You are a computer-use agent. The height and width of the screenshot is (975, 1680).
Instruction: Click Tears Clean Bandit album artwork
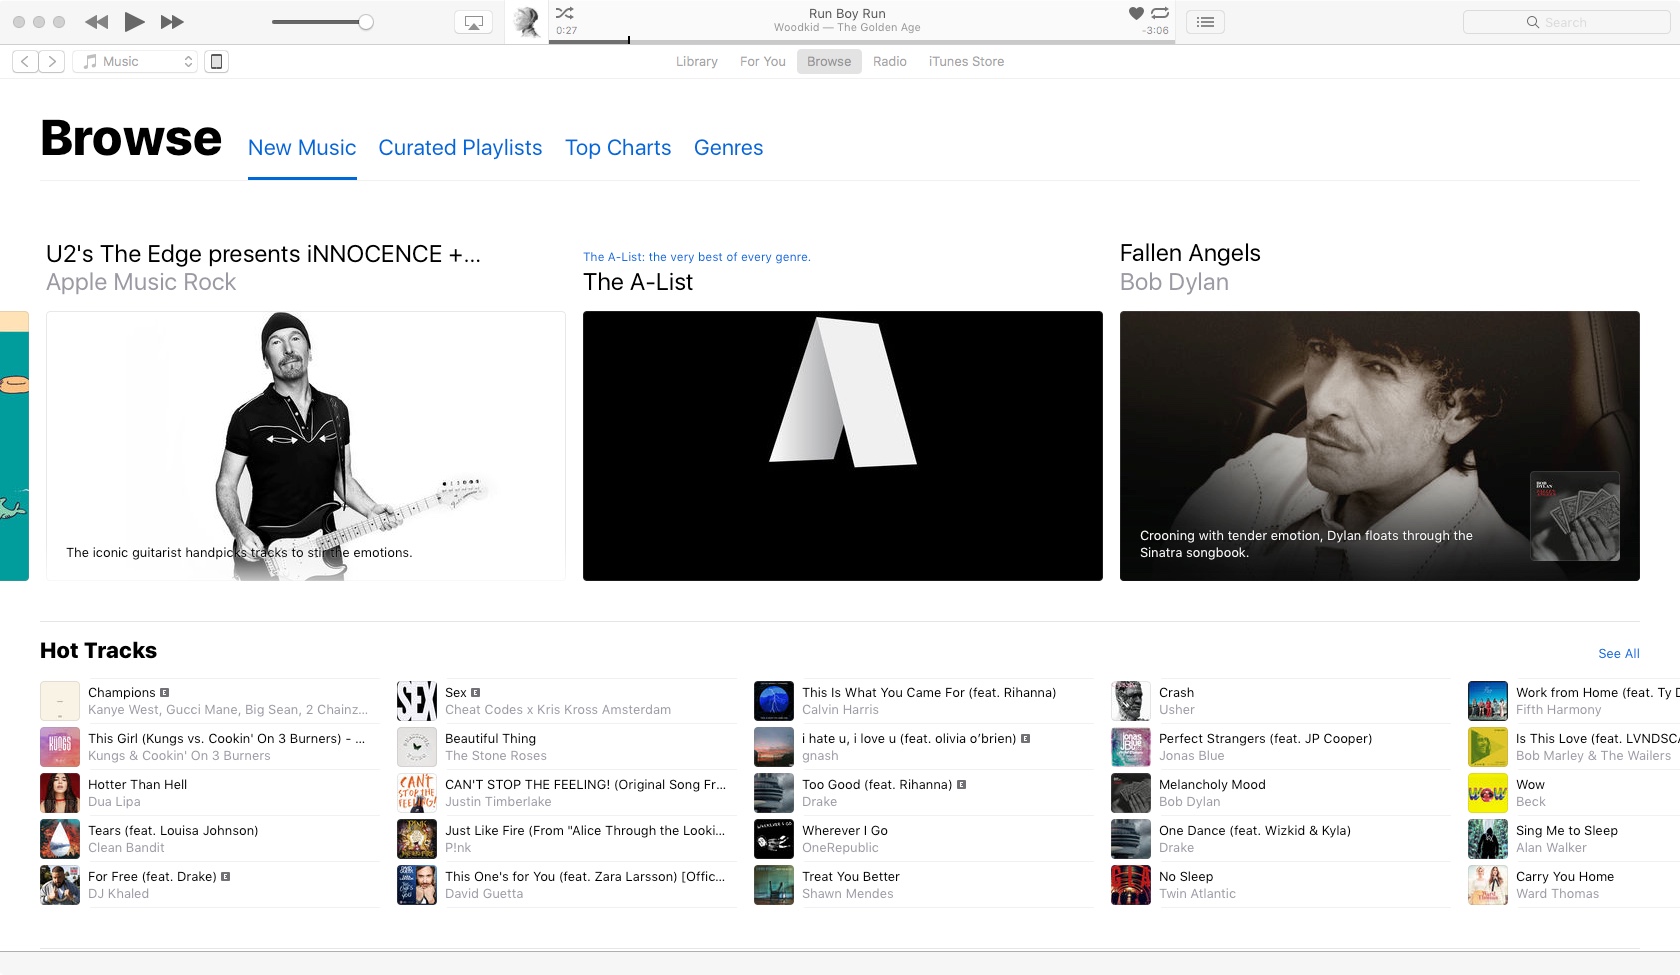(x=60, y=839)
